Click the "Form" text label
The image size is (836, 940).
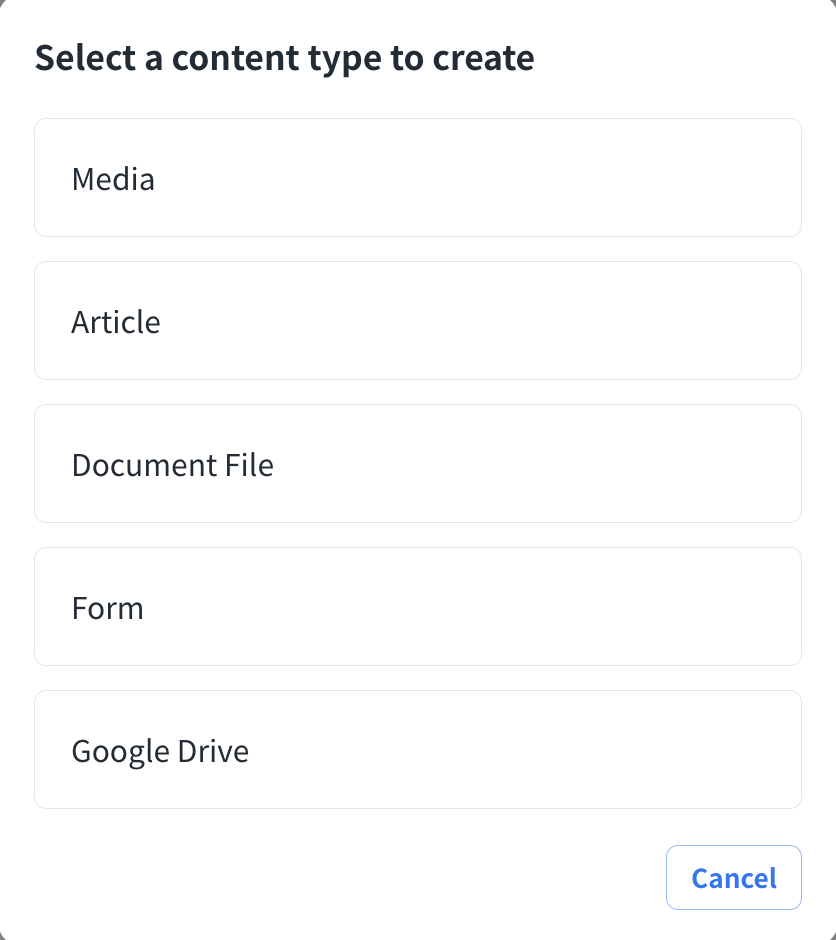(x=107, y=609)
